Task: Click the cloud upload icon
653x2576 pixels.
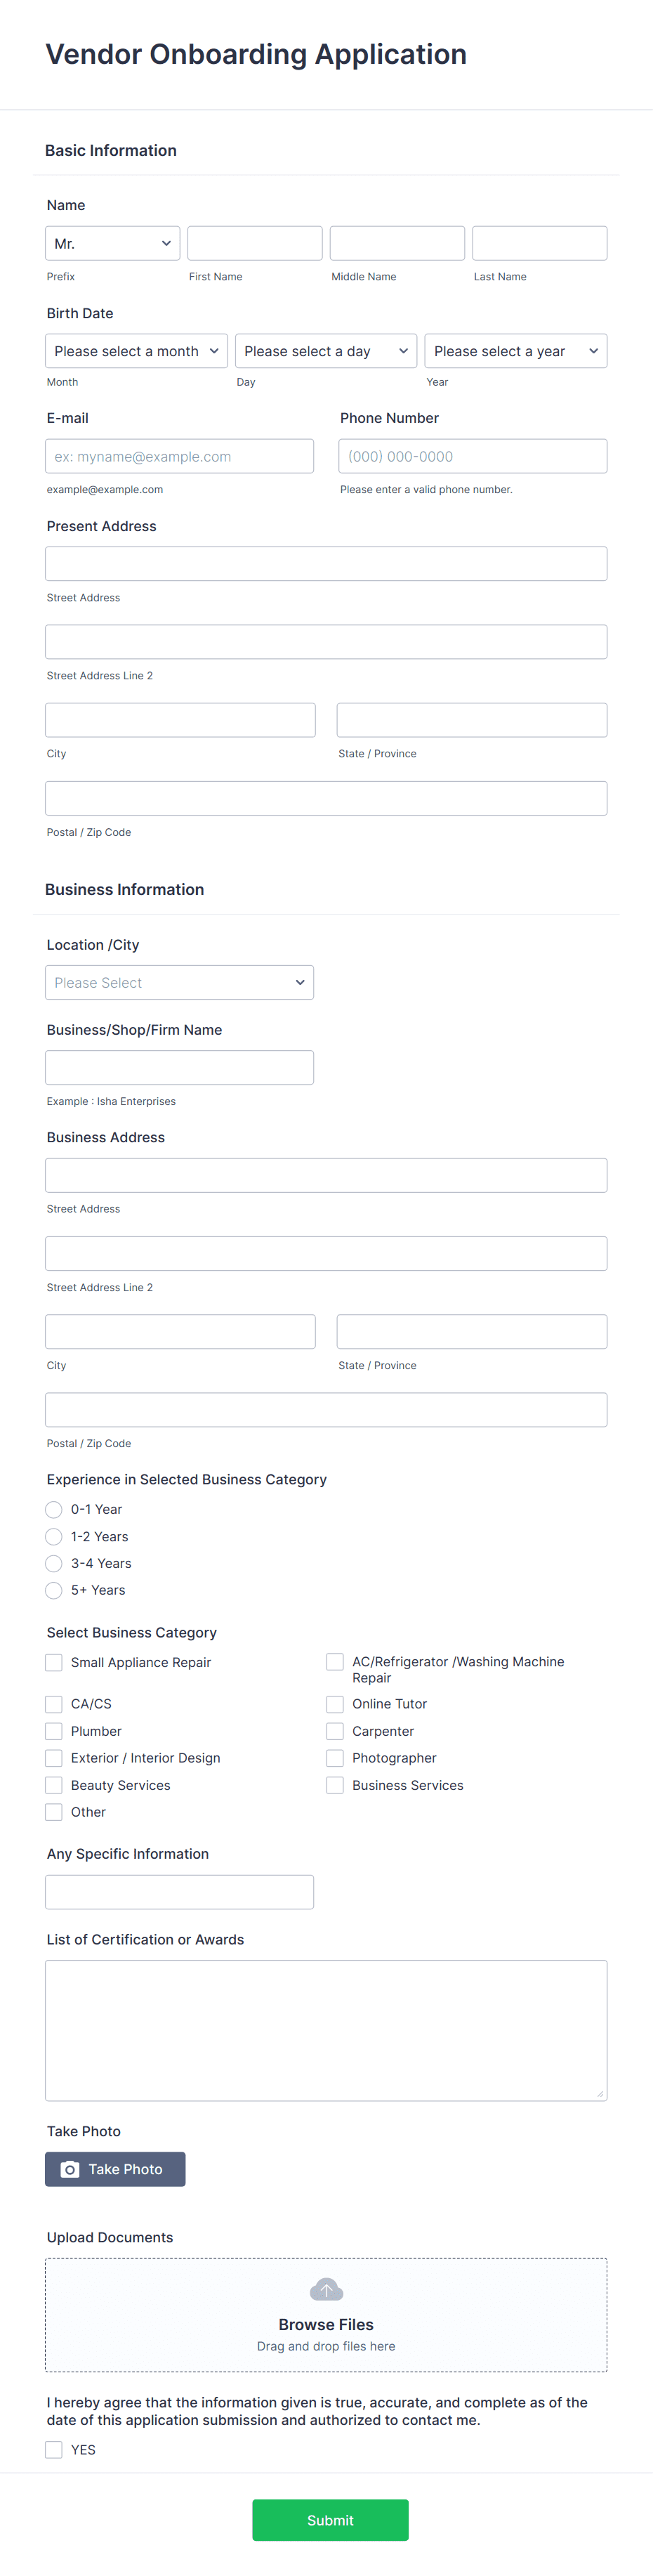Action: (326, 2289)
